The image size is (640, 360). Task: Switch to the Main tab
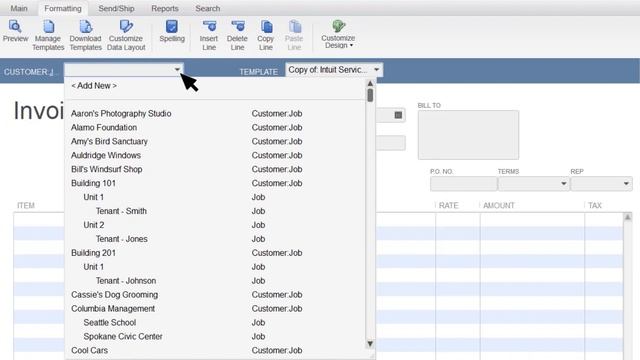coord(19,8)
